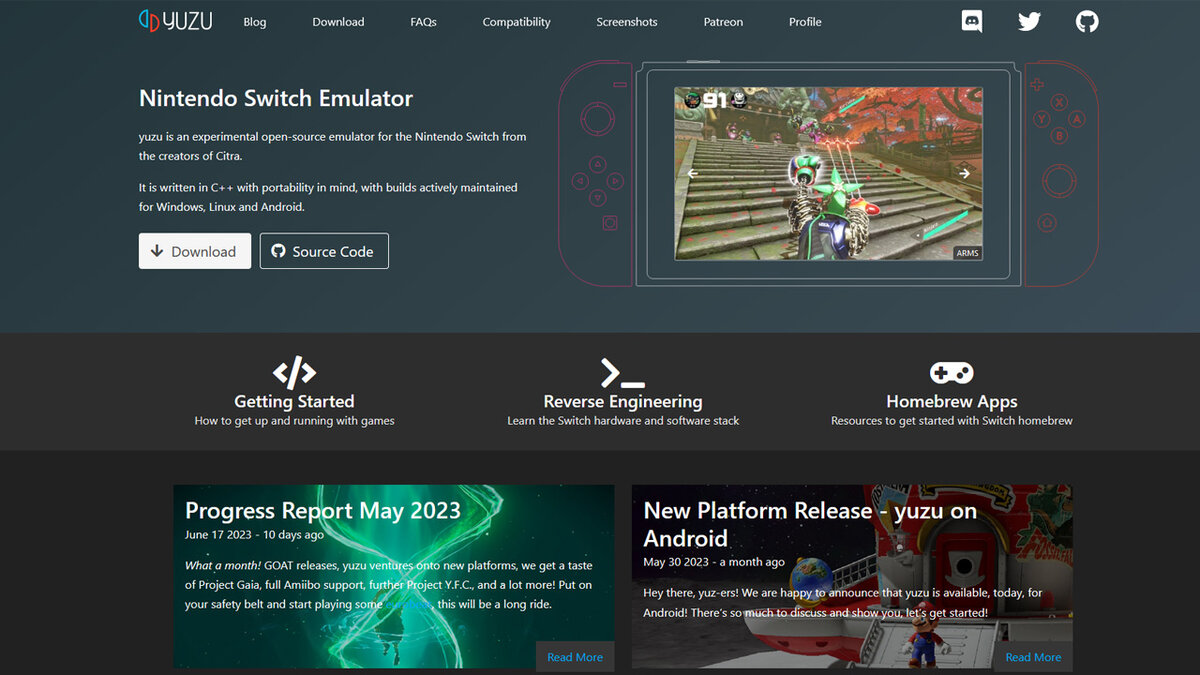This screenshot has width=1200, height=675.
Task: Open the Profile nav item
Action: tap(805, 22)
